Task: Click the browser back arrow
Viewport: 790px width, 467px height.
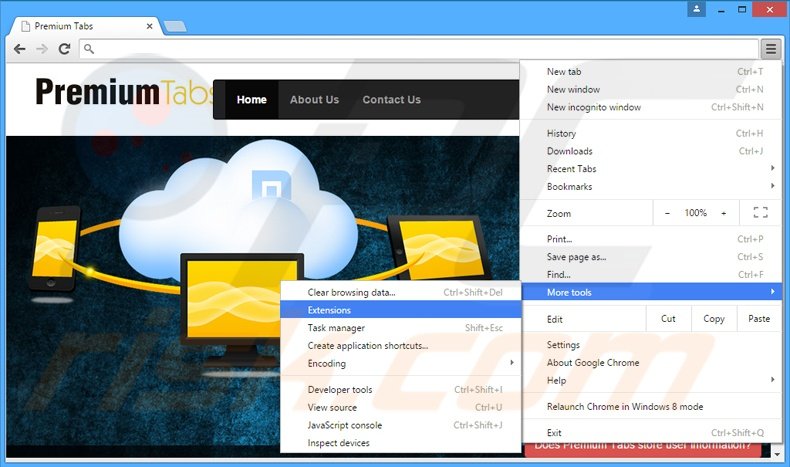Action: point(20,49)
